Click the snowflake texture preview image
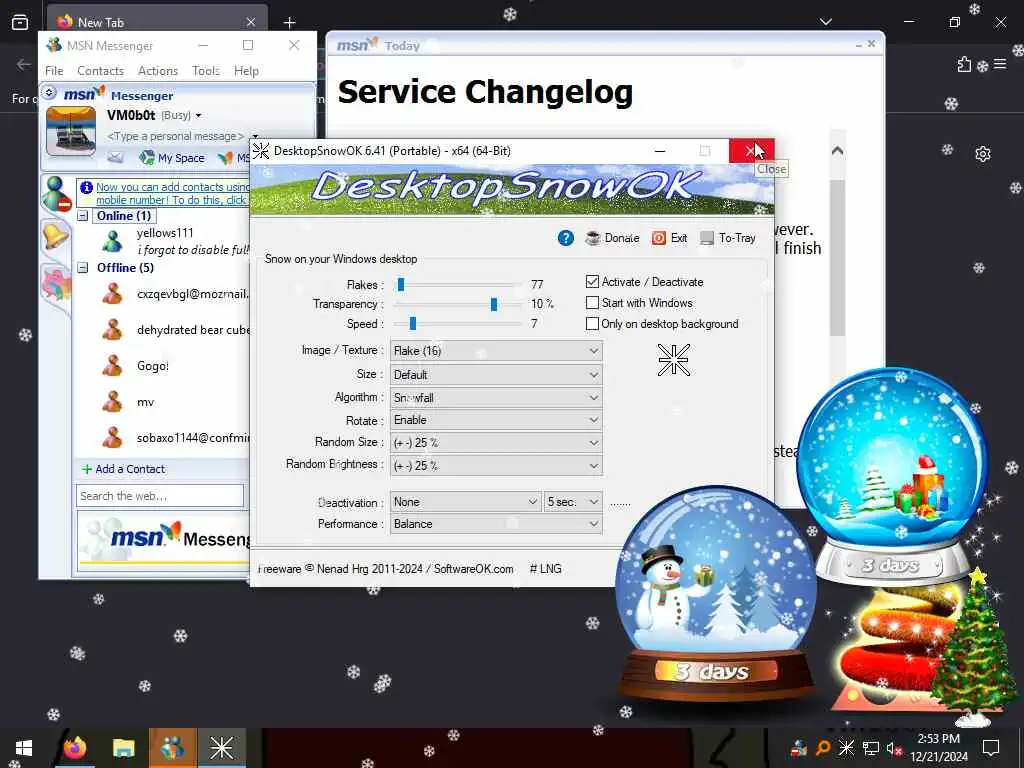This screenshot has height=768, width=1024. 673,360
